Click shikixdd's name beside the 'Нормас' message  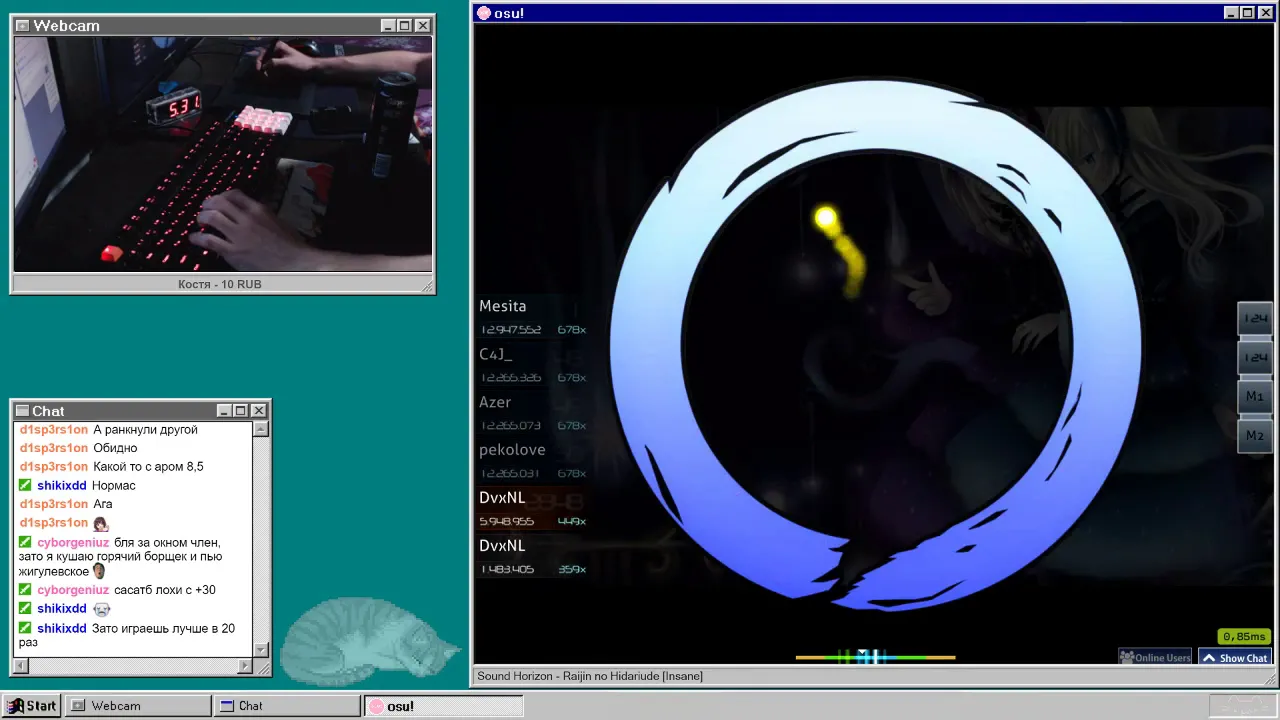[62, 486]
